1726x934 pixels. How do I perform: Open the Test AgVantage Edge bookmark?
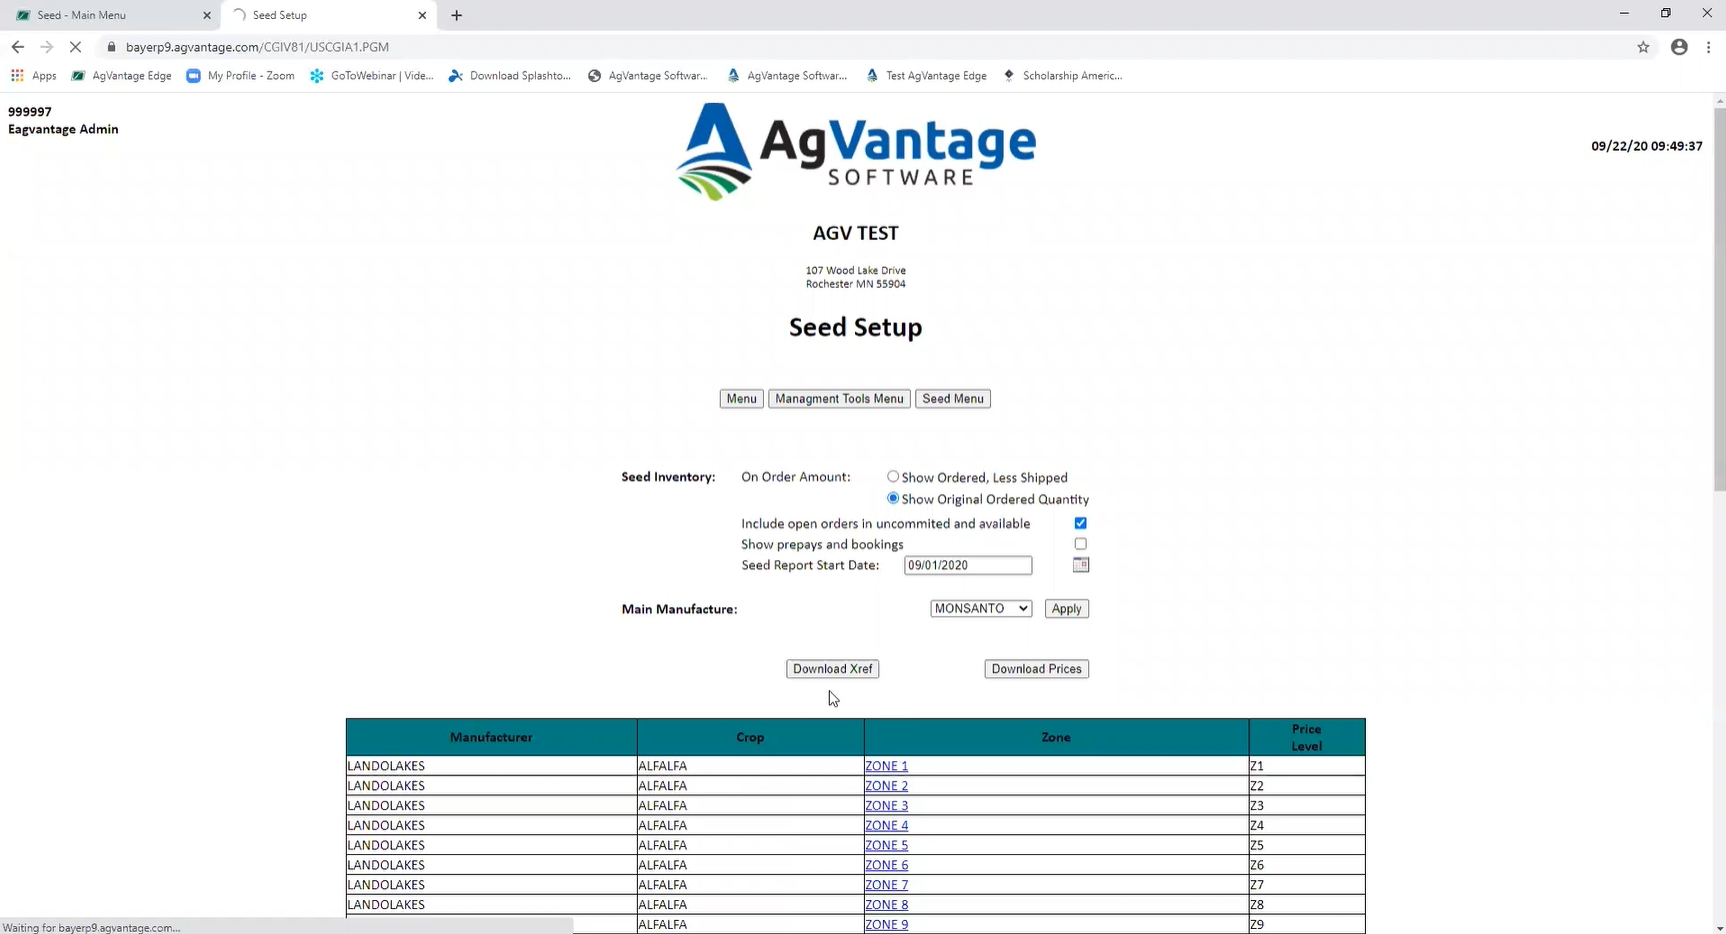tap(926, 76)
